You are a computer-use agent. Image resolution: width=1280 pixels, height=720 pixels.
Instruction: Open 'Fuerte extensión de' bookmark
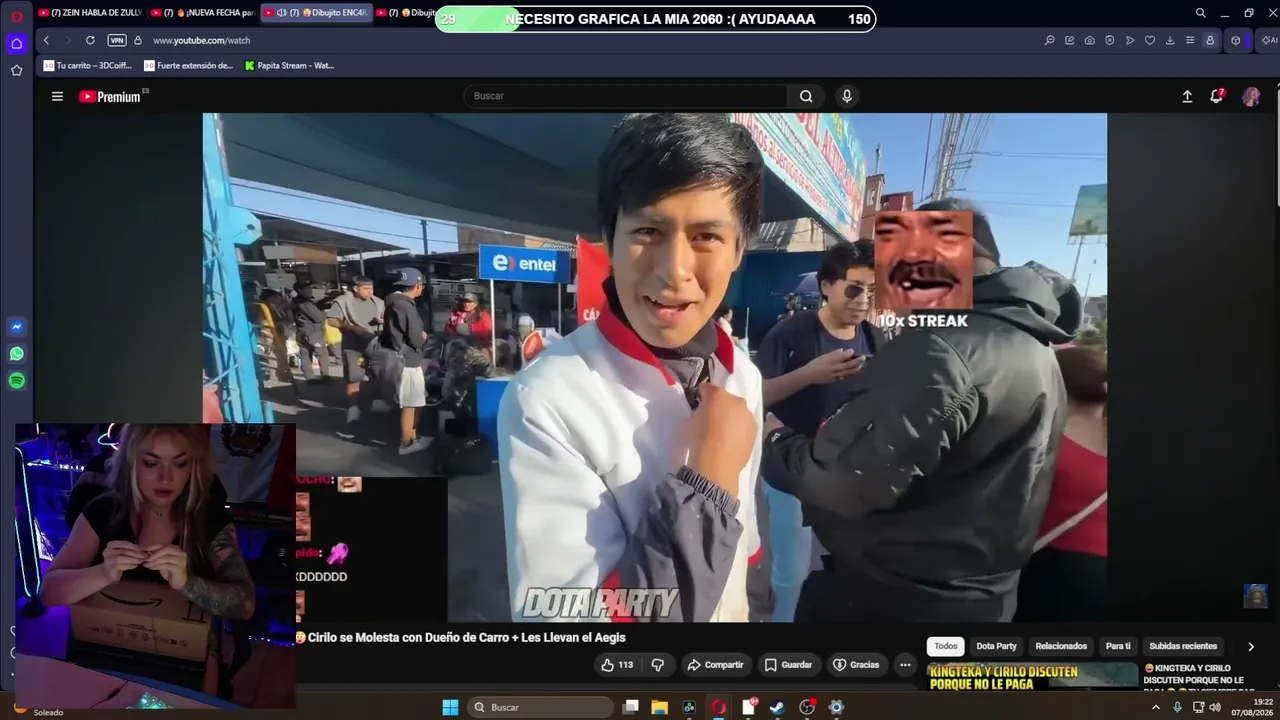[188, 66]
